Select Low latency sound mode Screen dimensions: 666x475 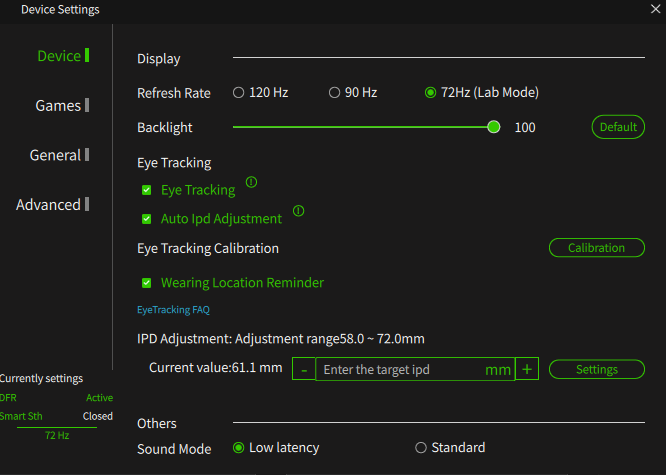[239, 448]
